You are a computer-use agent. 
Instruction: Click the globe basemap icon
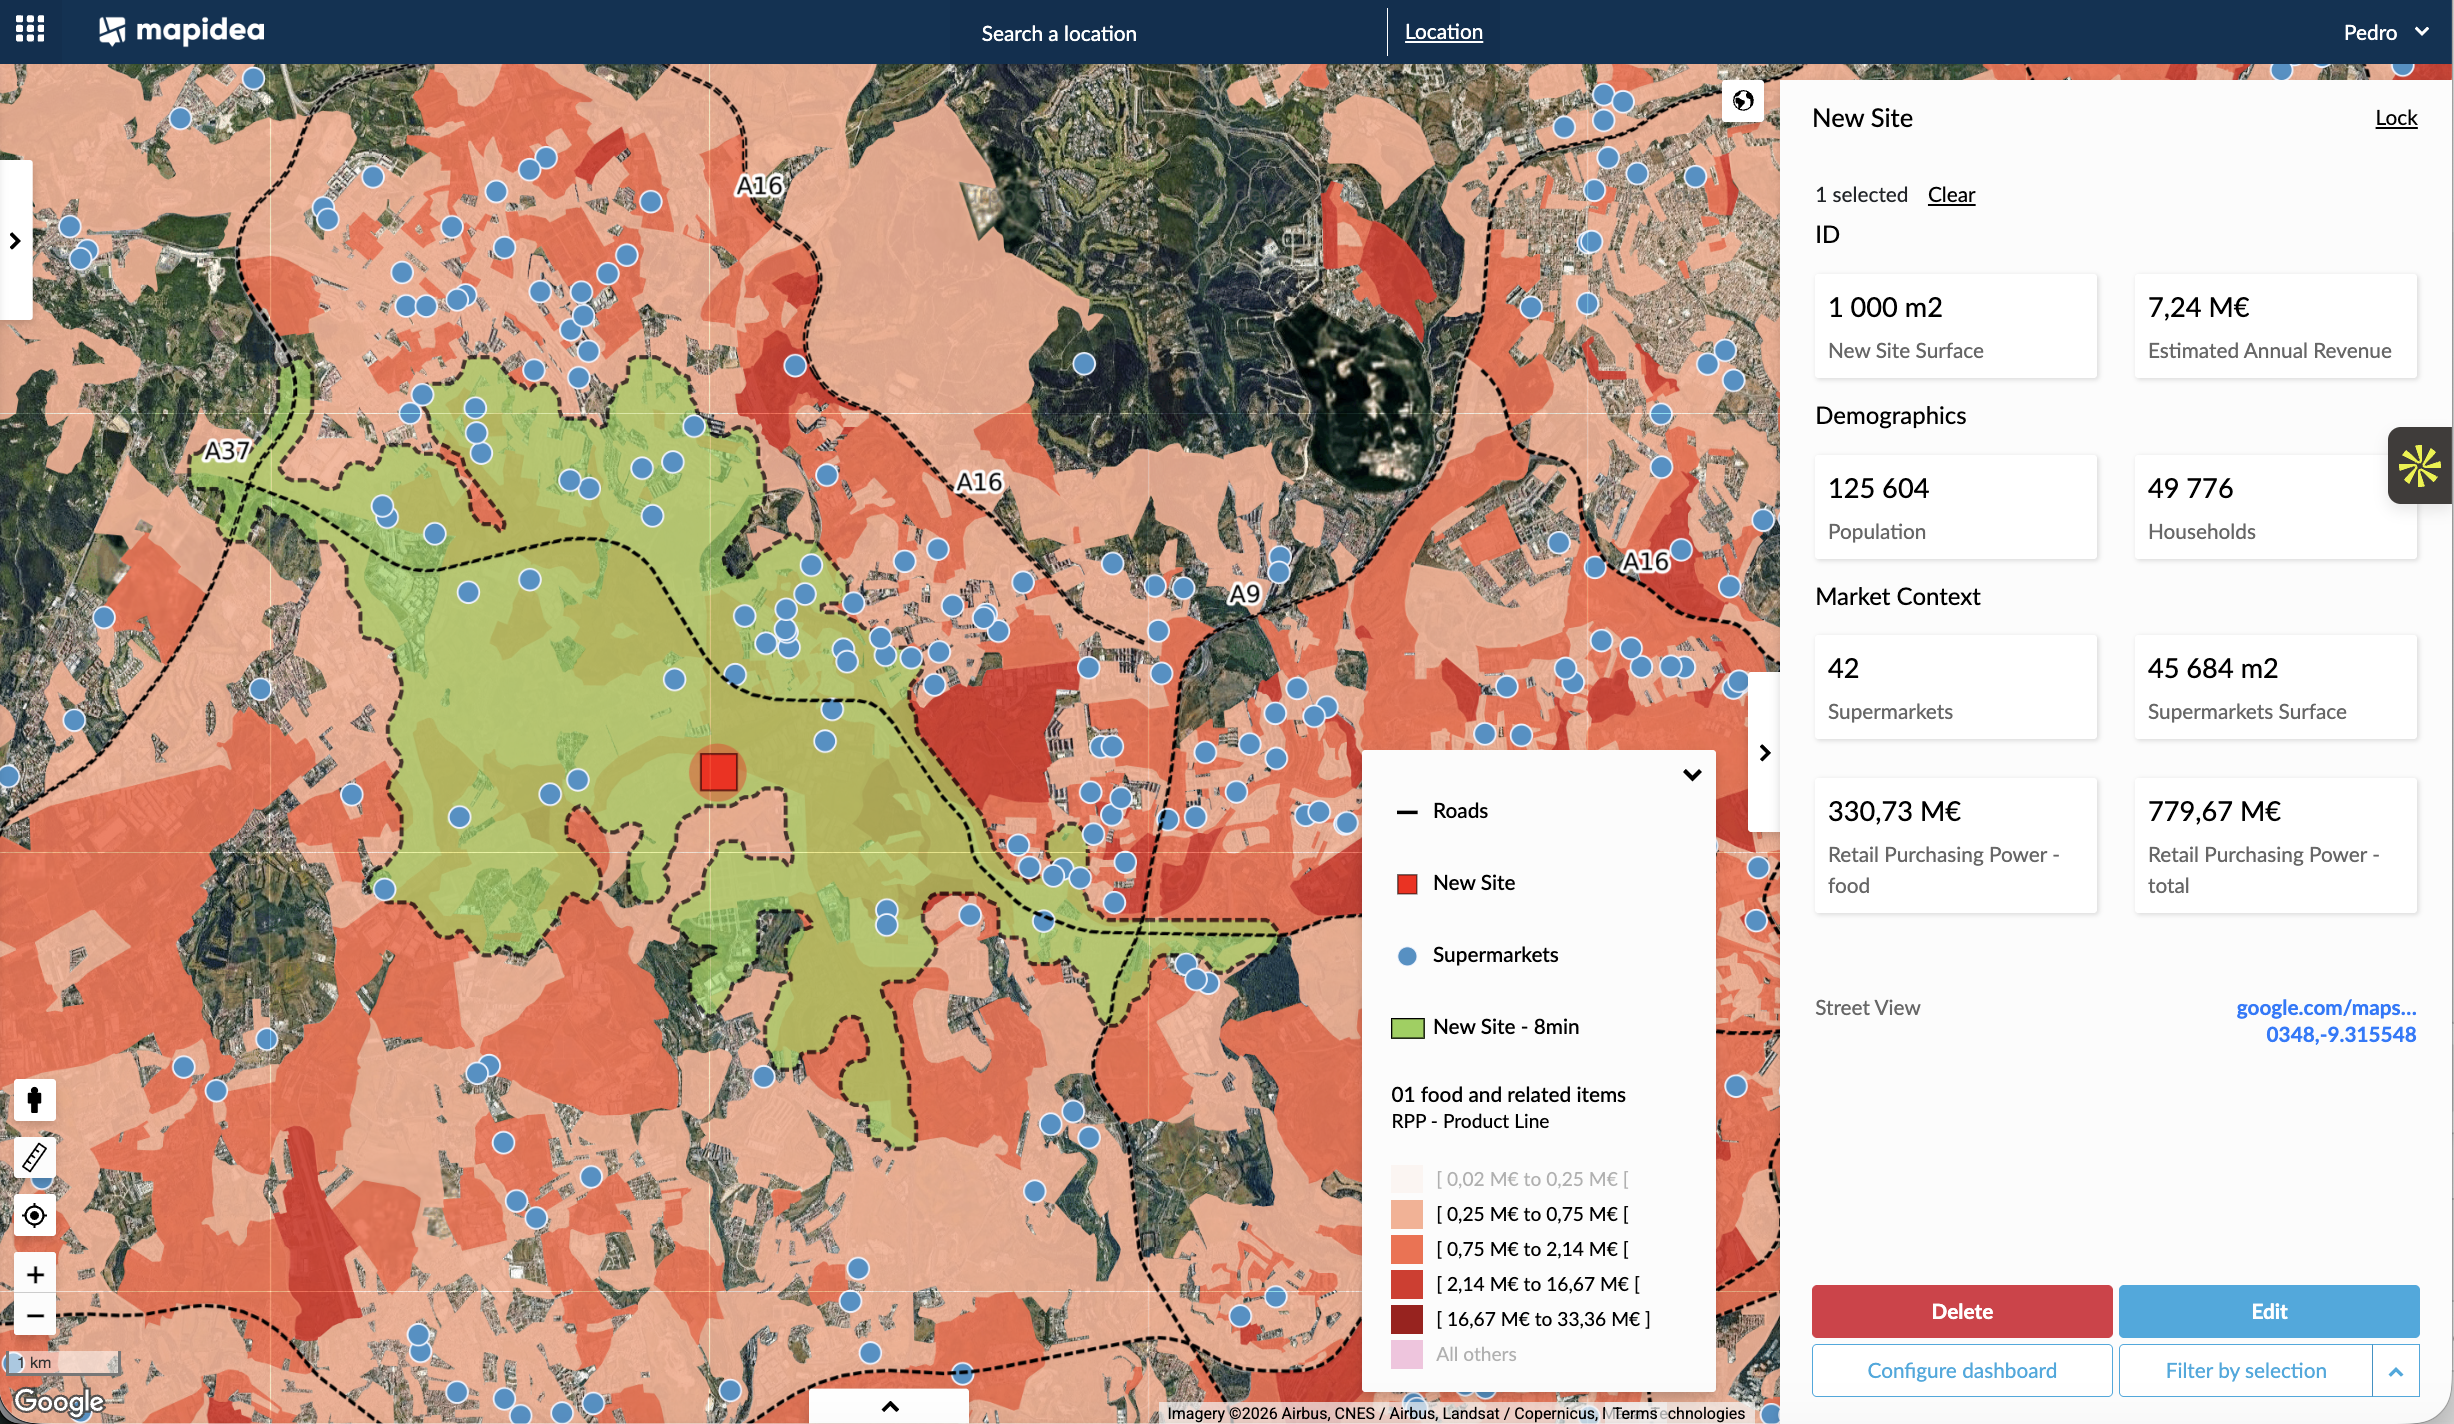pyautogui.click(x=1743, y=100)
